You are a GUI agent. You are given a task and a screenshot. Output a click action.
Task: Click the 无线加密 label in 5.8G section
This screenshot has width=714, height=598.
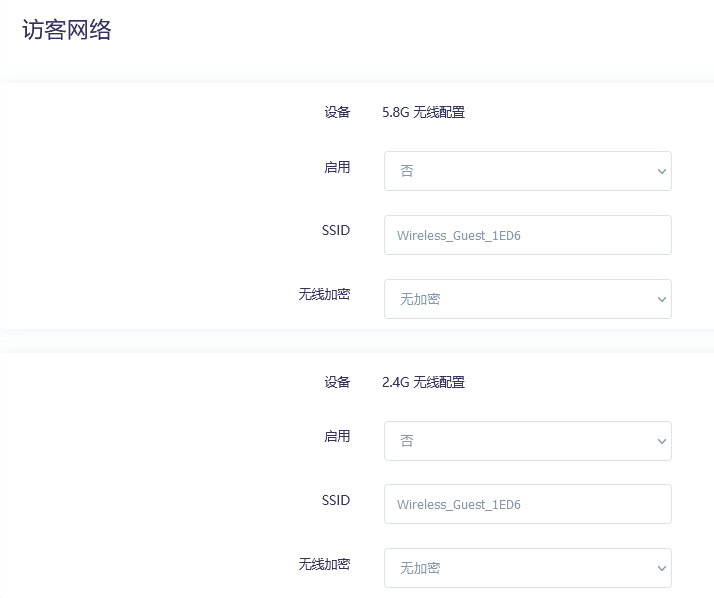324,294
